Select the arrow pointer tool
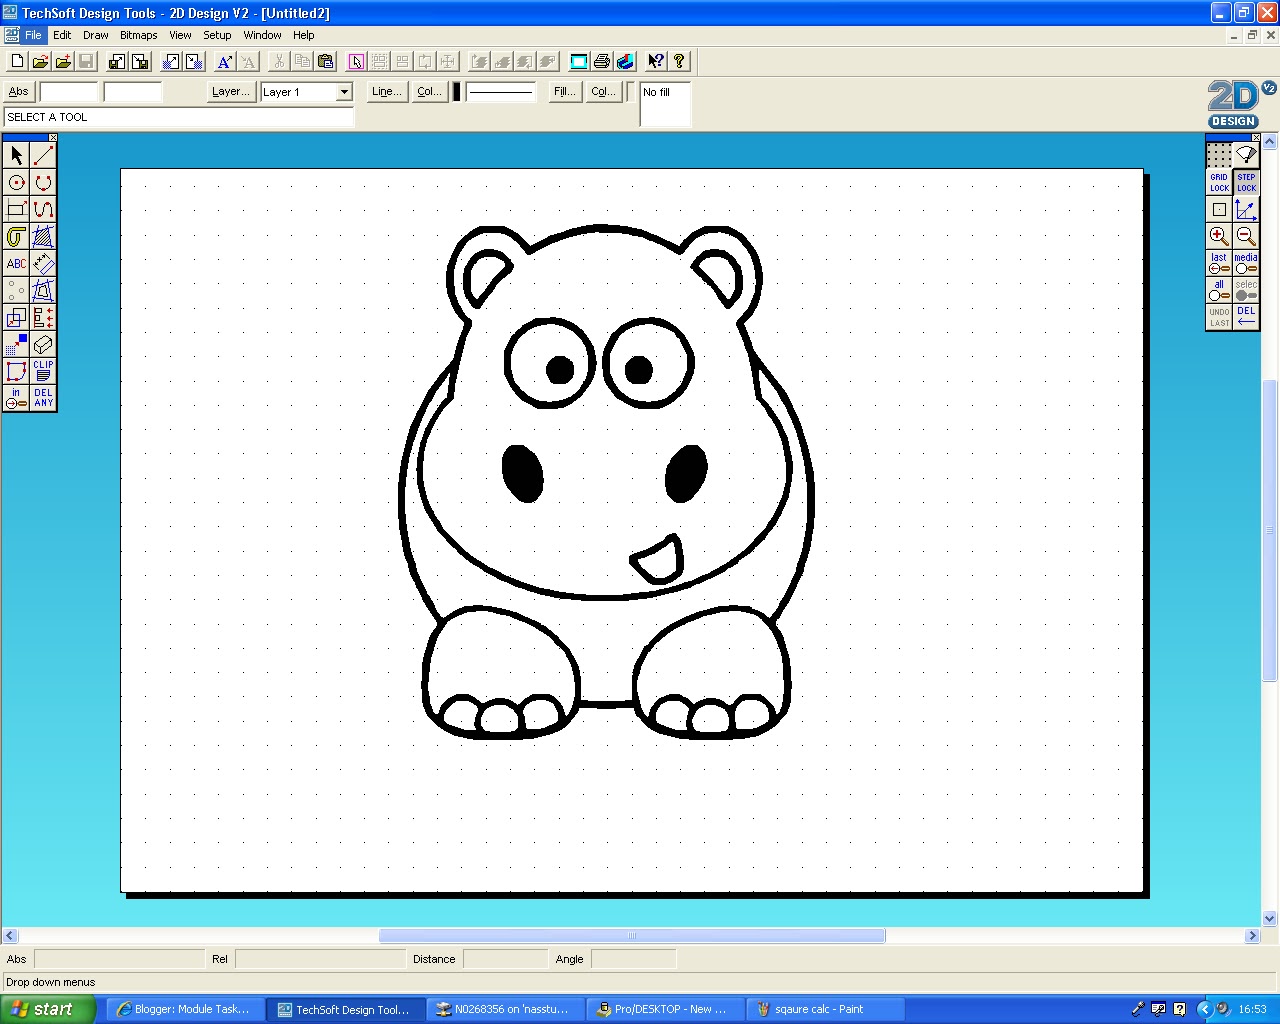 tap(15, 155)
